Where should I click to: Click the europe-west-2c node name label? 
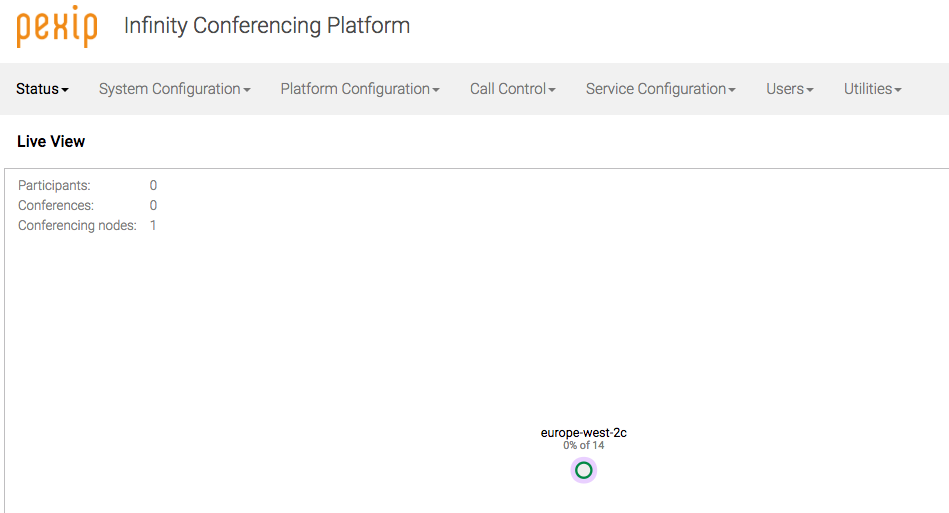[584, 433]
